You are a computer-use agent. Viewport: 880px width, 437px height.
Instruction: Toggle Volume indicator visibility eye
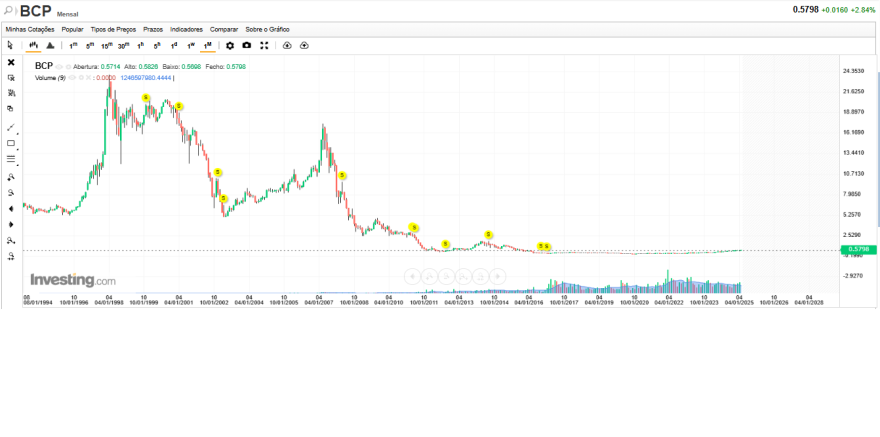pyautogui.click(x=72, y=78)
